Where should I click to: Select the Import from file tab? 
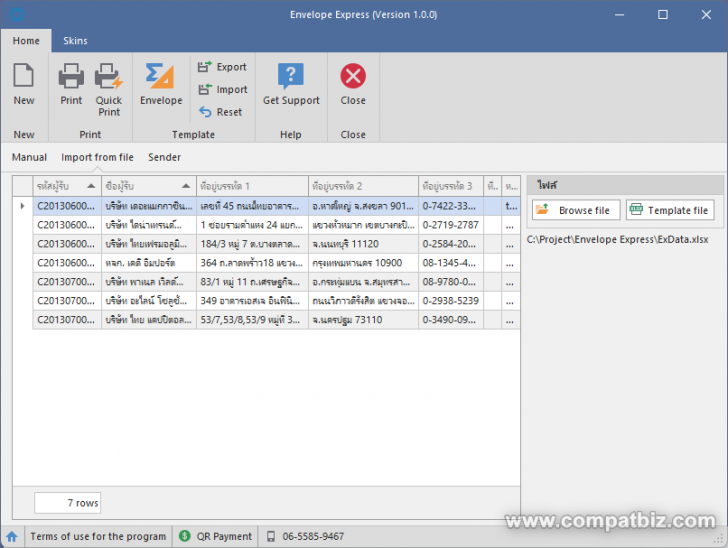point(97,157)
